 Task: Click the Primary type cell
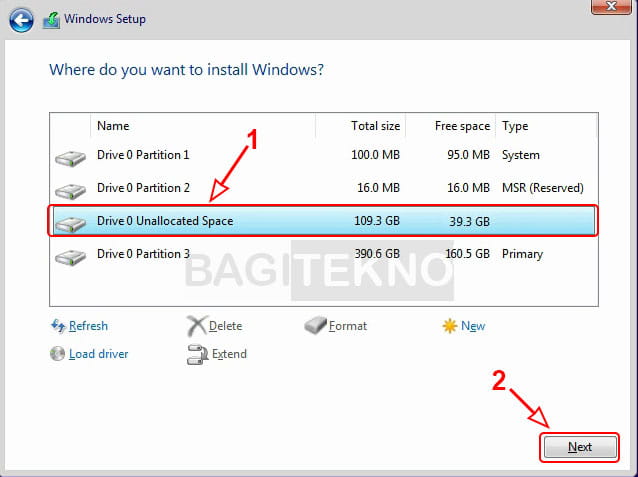(522, 254)
